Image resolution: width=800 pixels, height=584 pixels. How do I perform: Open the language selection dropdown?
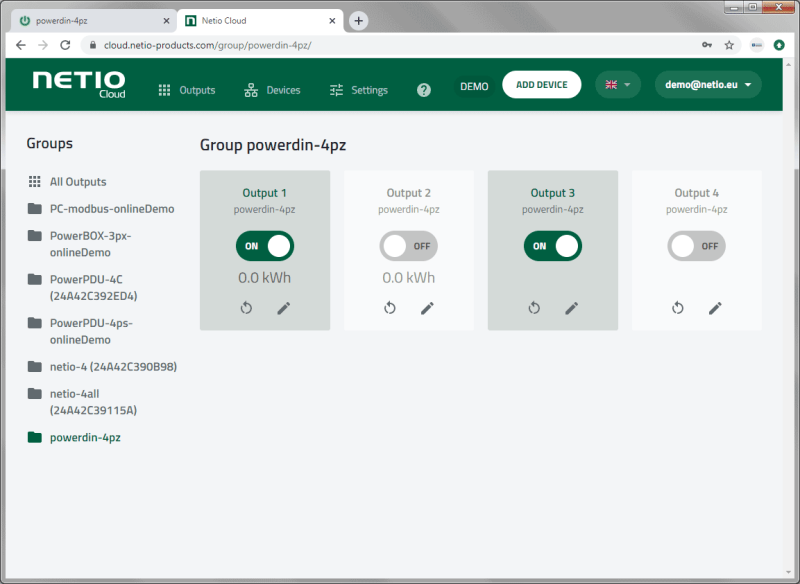pyautogui.click(x=617, y=85)
